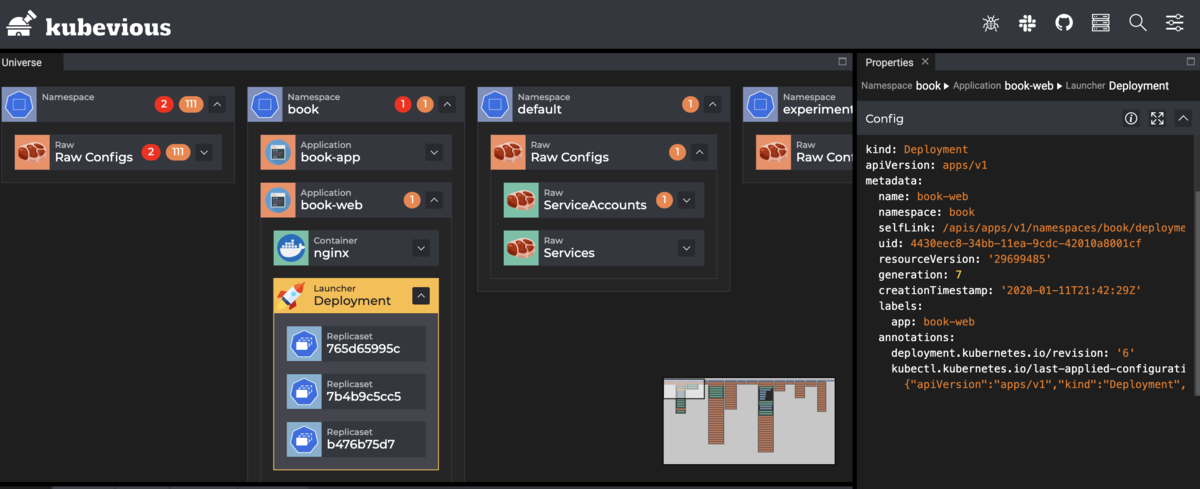
Task: Collapse the book namespace
Action: 448,104
